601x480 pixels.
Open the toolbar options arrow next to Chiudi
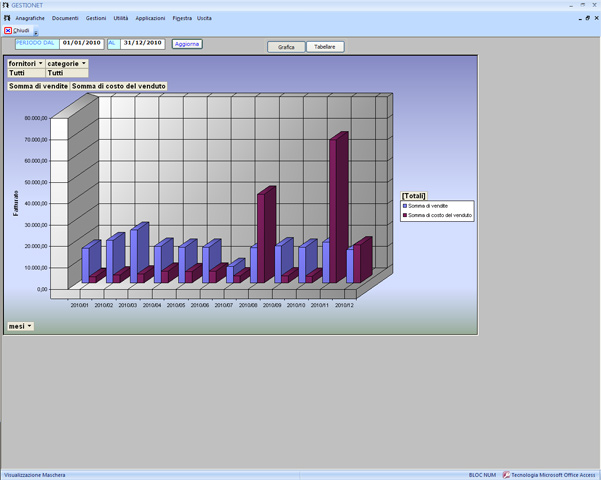click(x=36, y=32)
